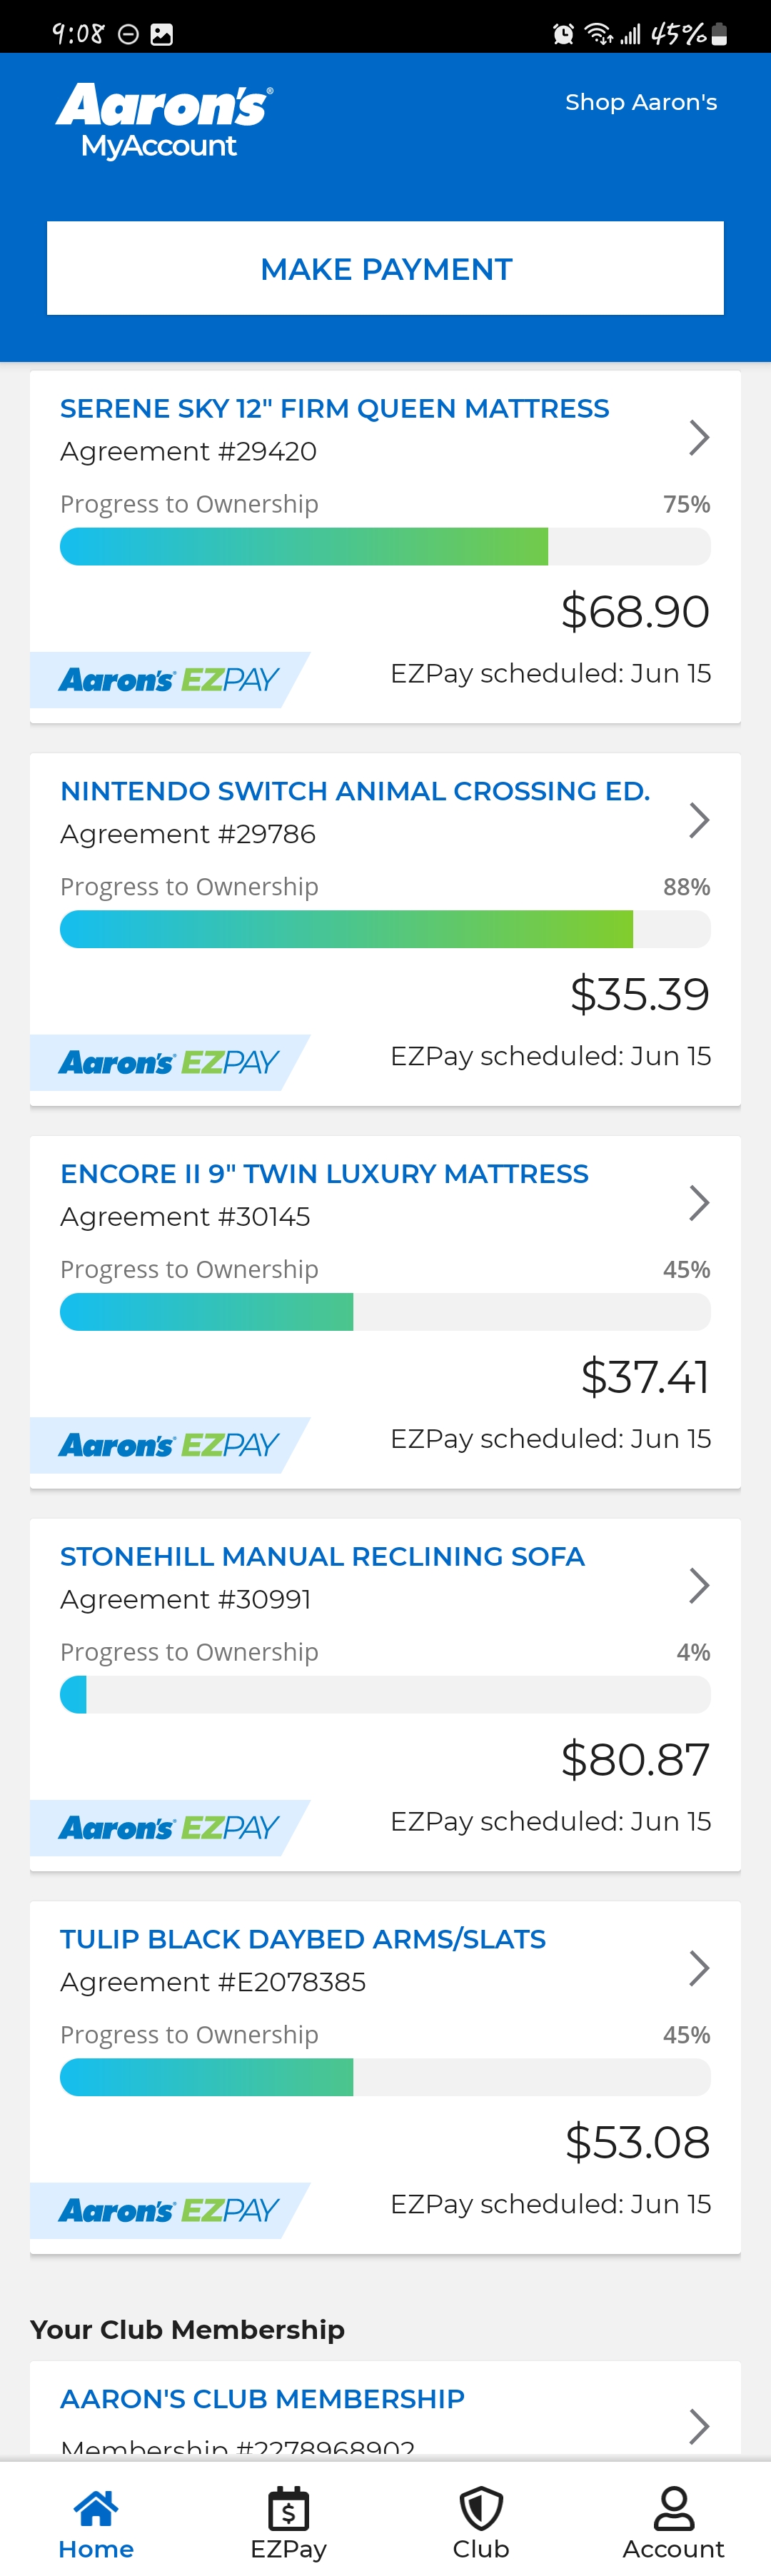Tap the alarm icon in status bar
Image resolution: width=771 pixels, height=2576 pixels.
(563, 35)
